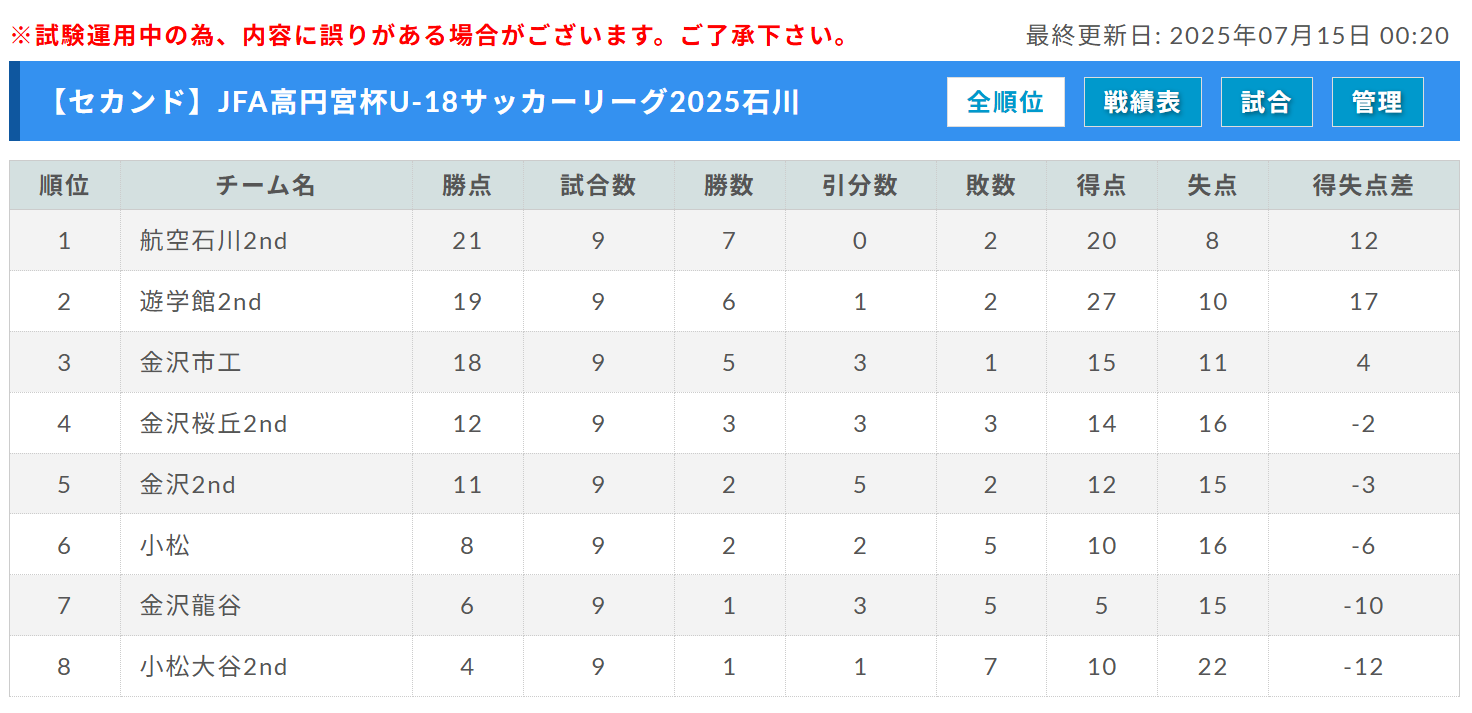Screen dimensions: 1472x713
Task: Switch to the 戦績表 tab
Action: [x=1142, y=102]
